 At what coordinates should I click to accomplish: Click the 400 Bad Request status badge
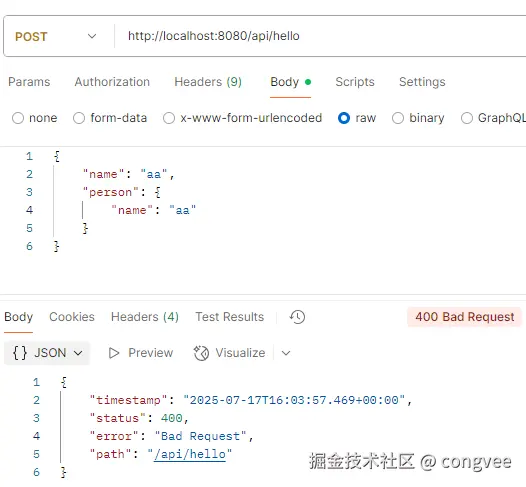(x=465, y=317)
